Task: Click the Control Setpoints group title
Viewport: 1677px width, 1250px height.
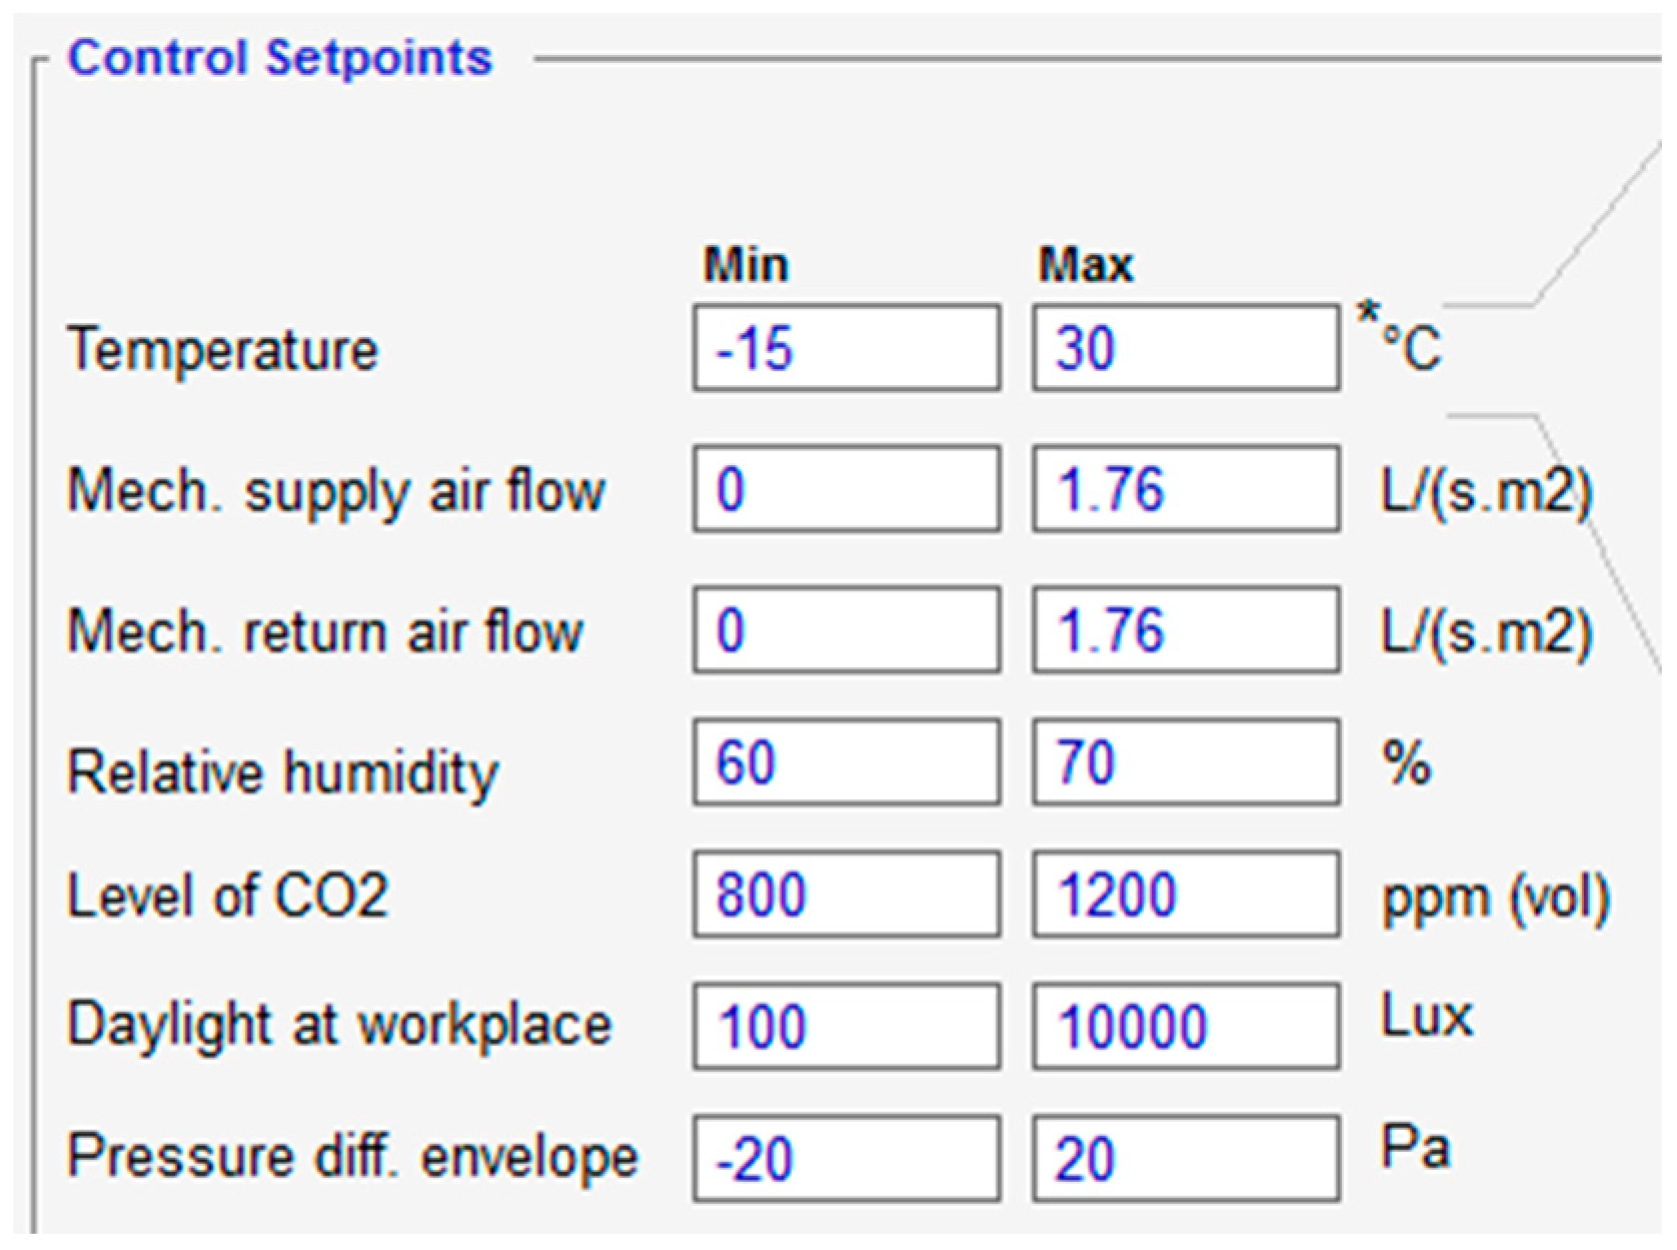Action: point(280,58)
